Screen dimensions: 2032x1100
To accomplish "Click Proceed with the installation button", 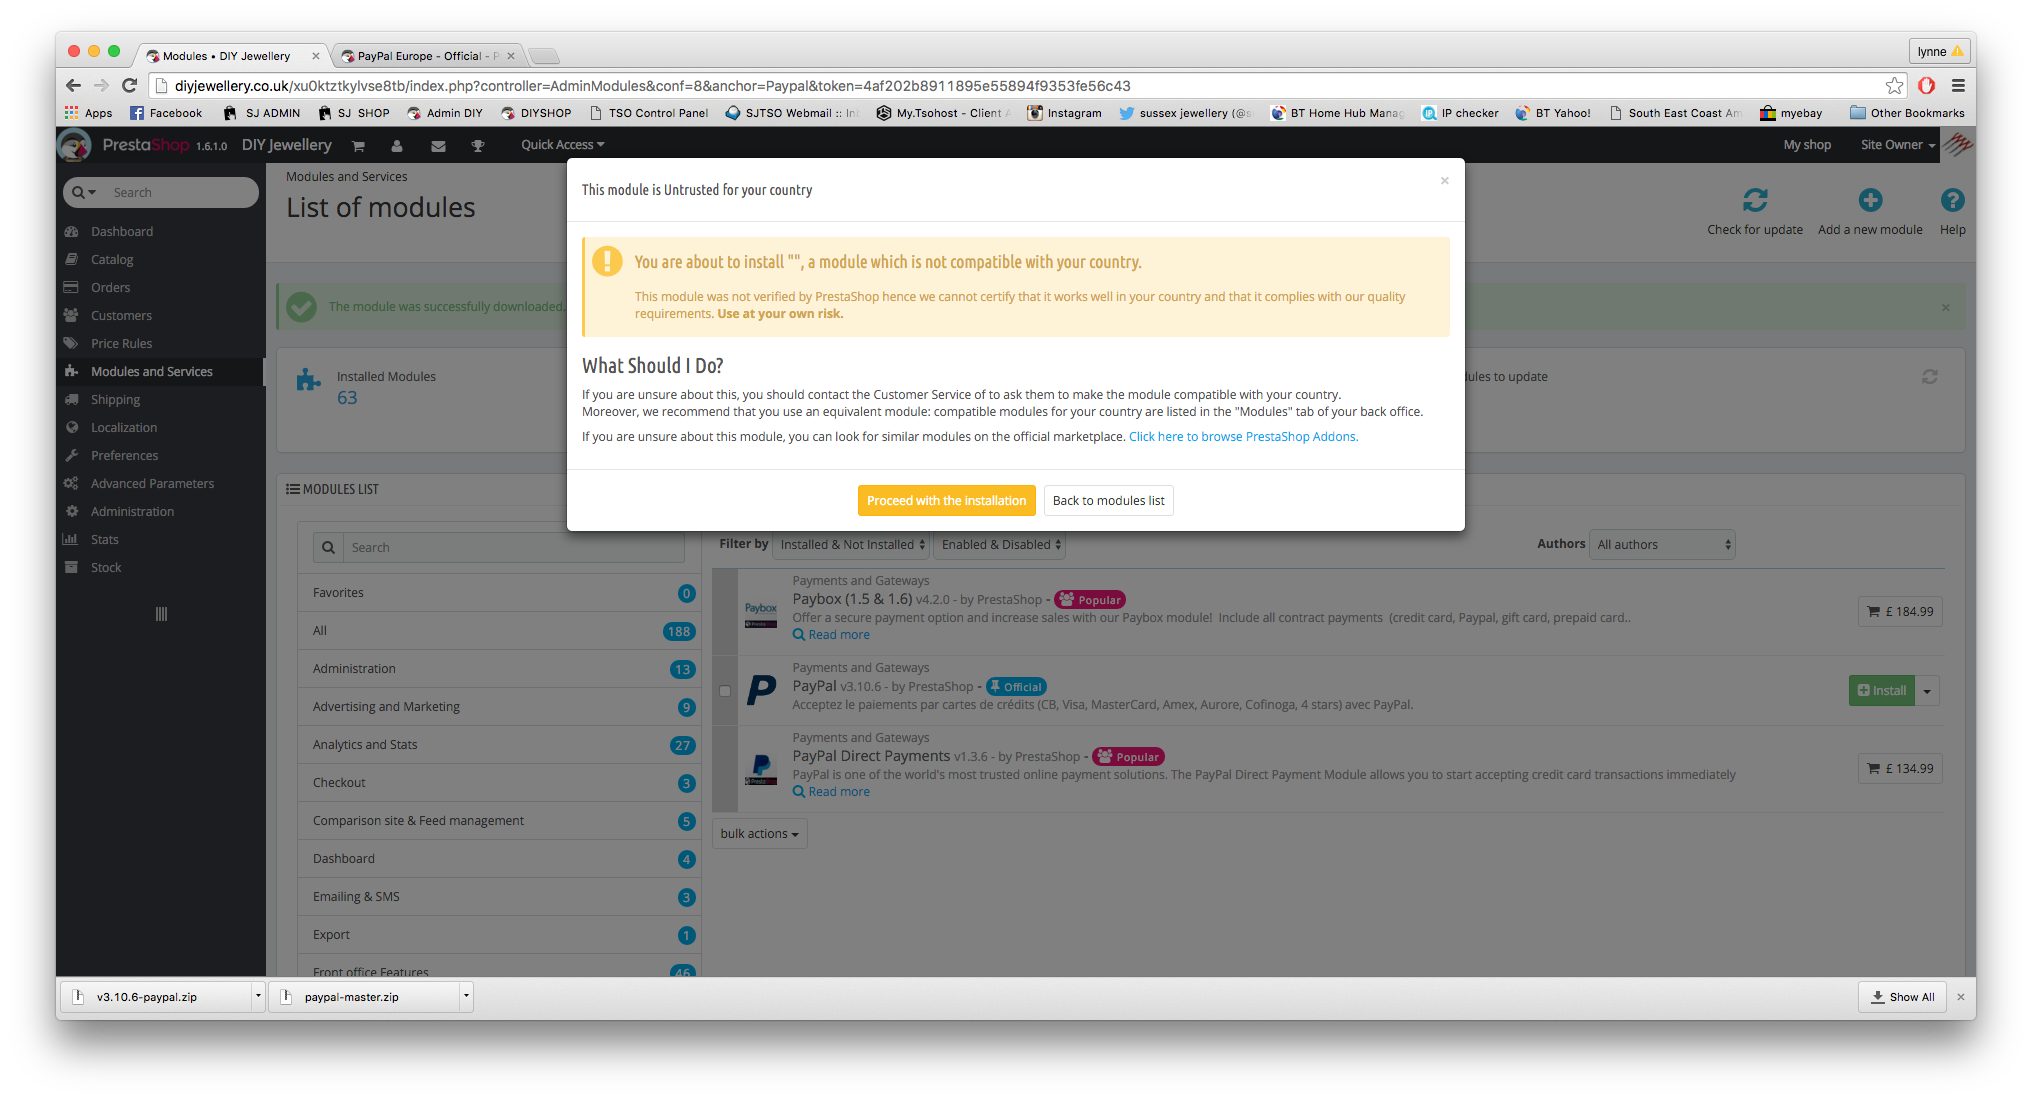I will pos(946,501).
